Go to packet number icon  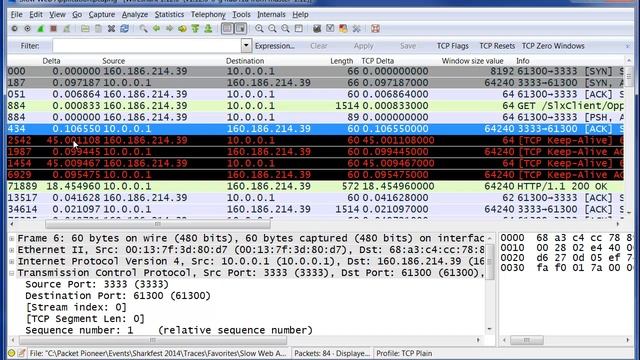[182, 29]
